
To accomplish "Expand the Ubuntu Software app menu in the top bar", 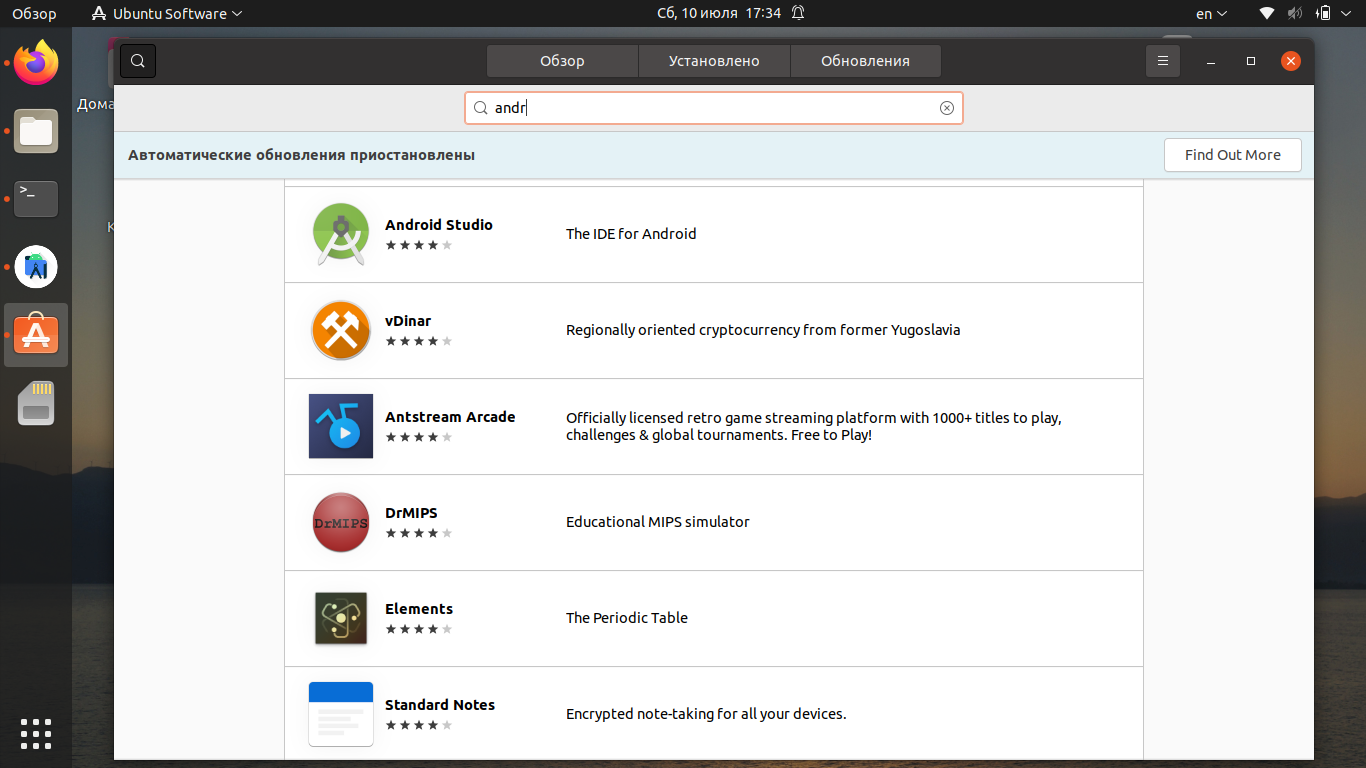I will click(166, 14).
